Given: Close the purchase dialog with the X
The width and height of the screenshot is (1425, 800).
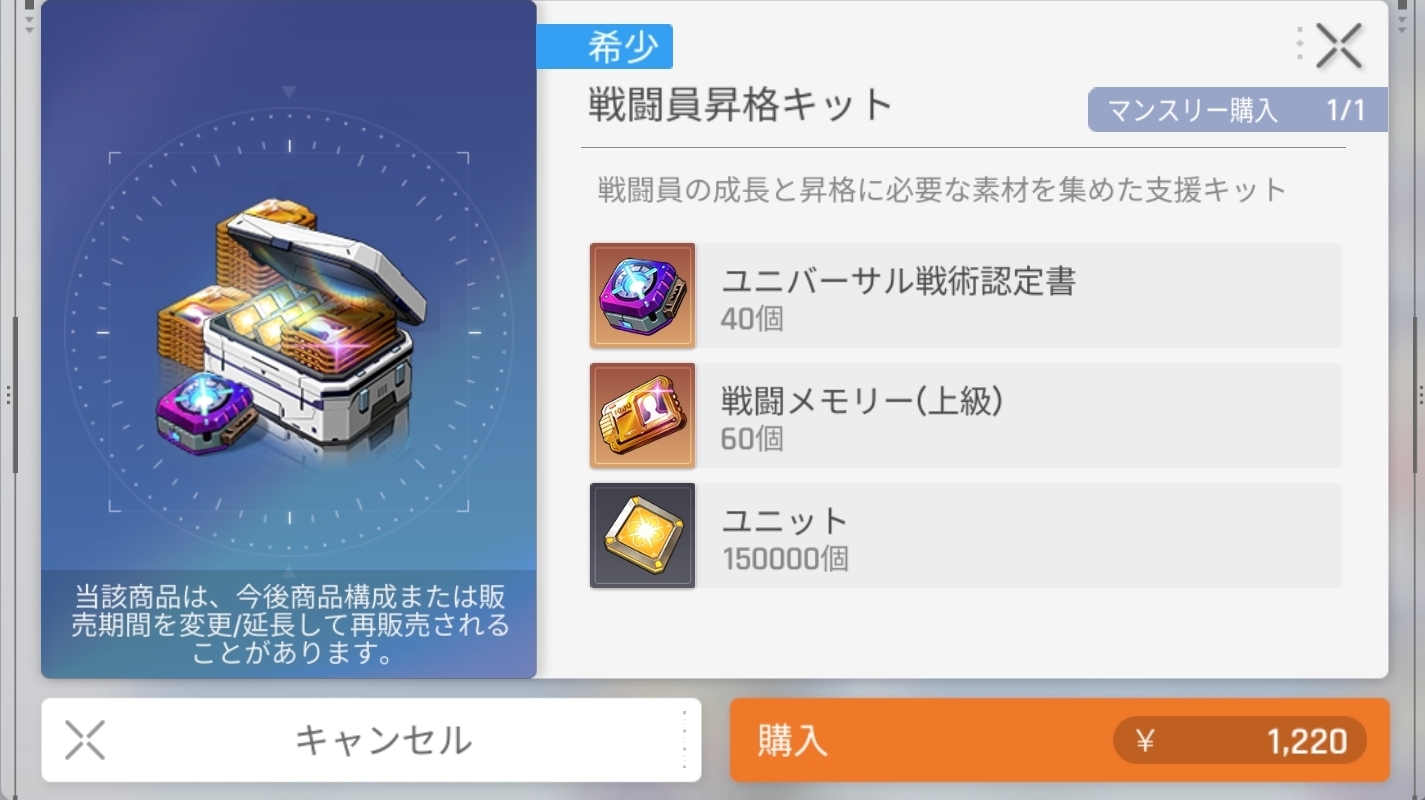Looking at the screenshot, I should tap(1339, 46).
